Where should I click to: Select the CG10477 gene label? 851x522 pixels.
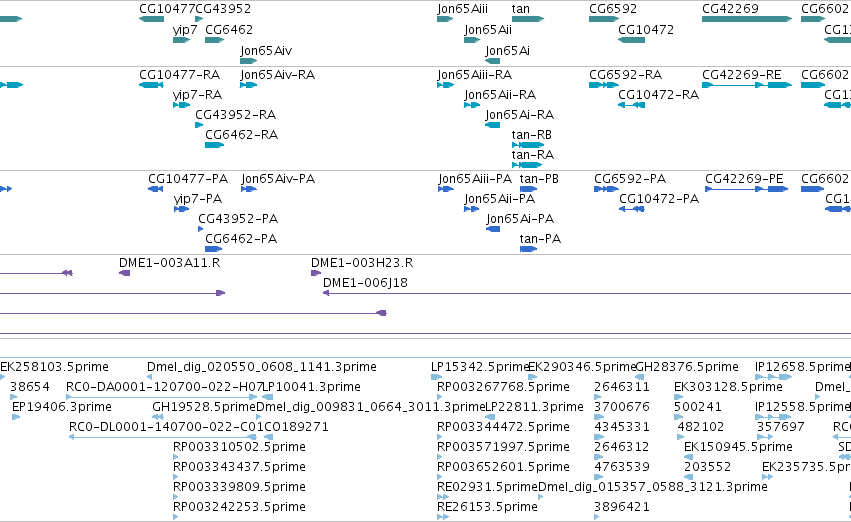(x=167, y=9)
